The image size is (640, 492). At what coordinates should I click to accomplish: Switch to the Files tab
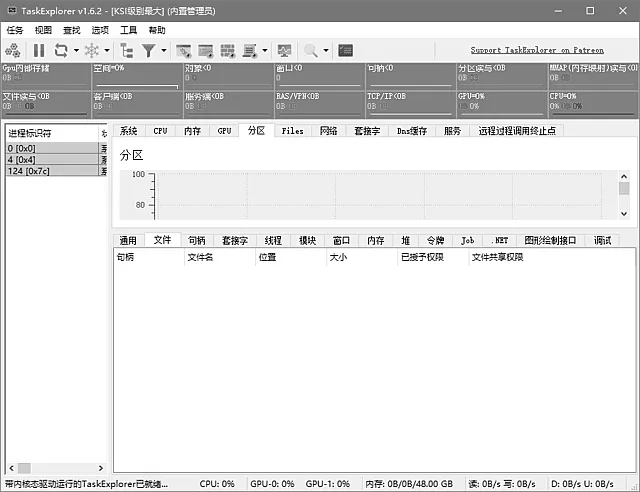(293, 131)
